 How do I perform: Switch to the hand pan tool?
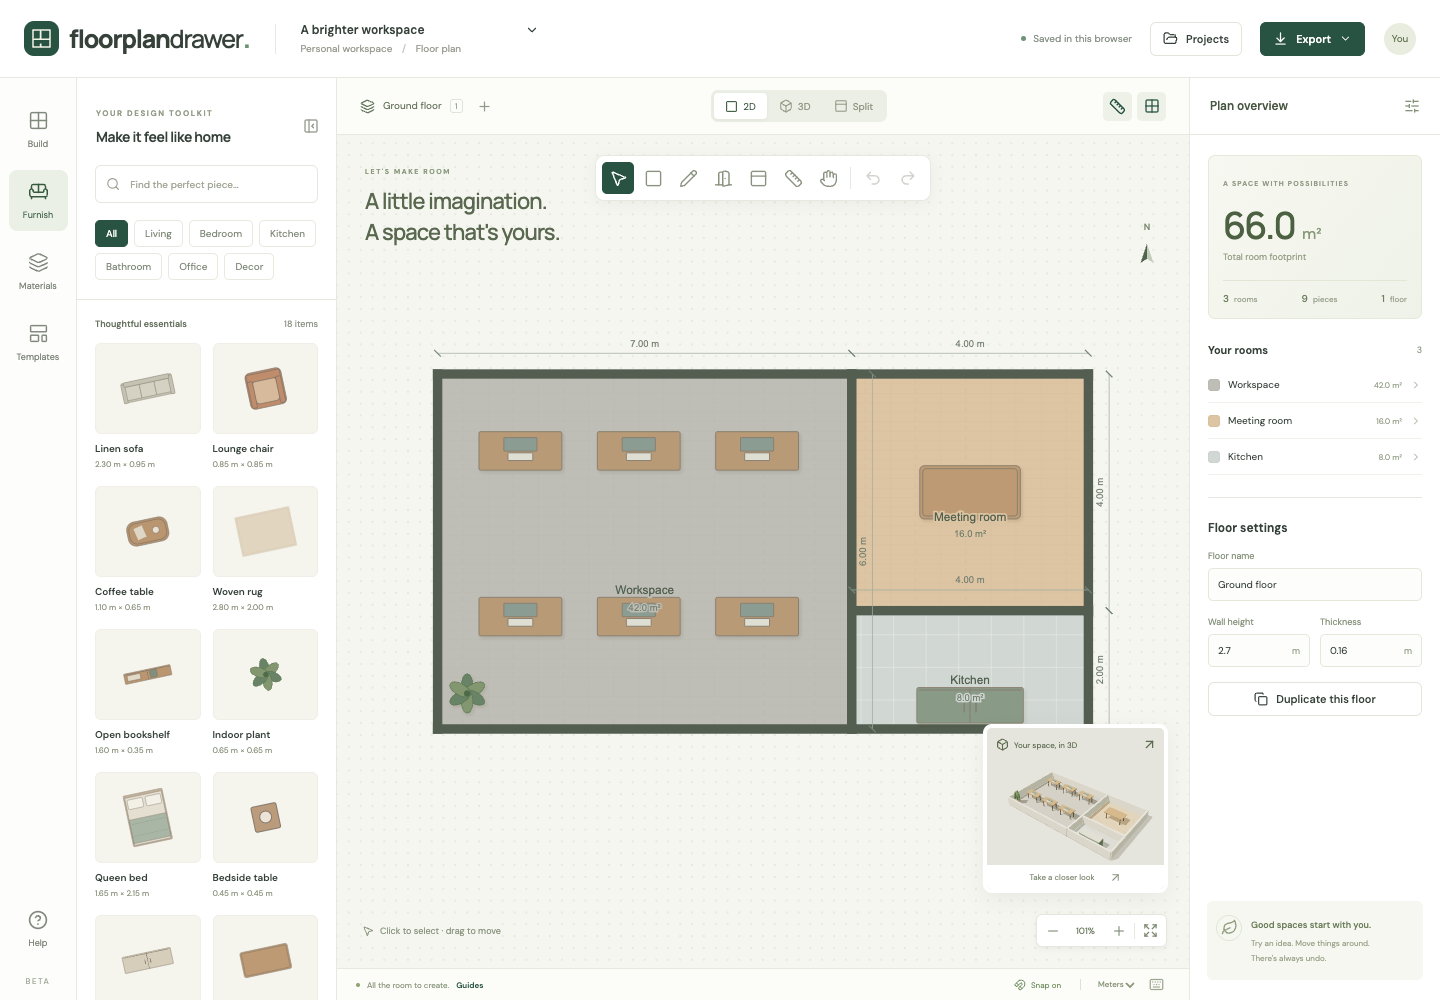coord(829,178)
